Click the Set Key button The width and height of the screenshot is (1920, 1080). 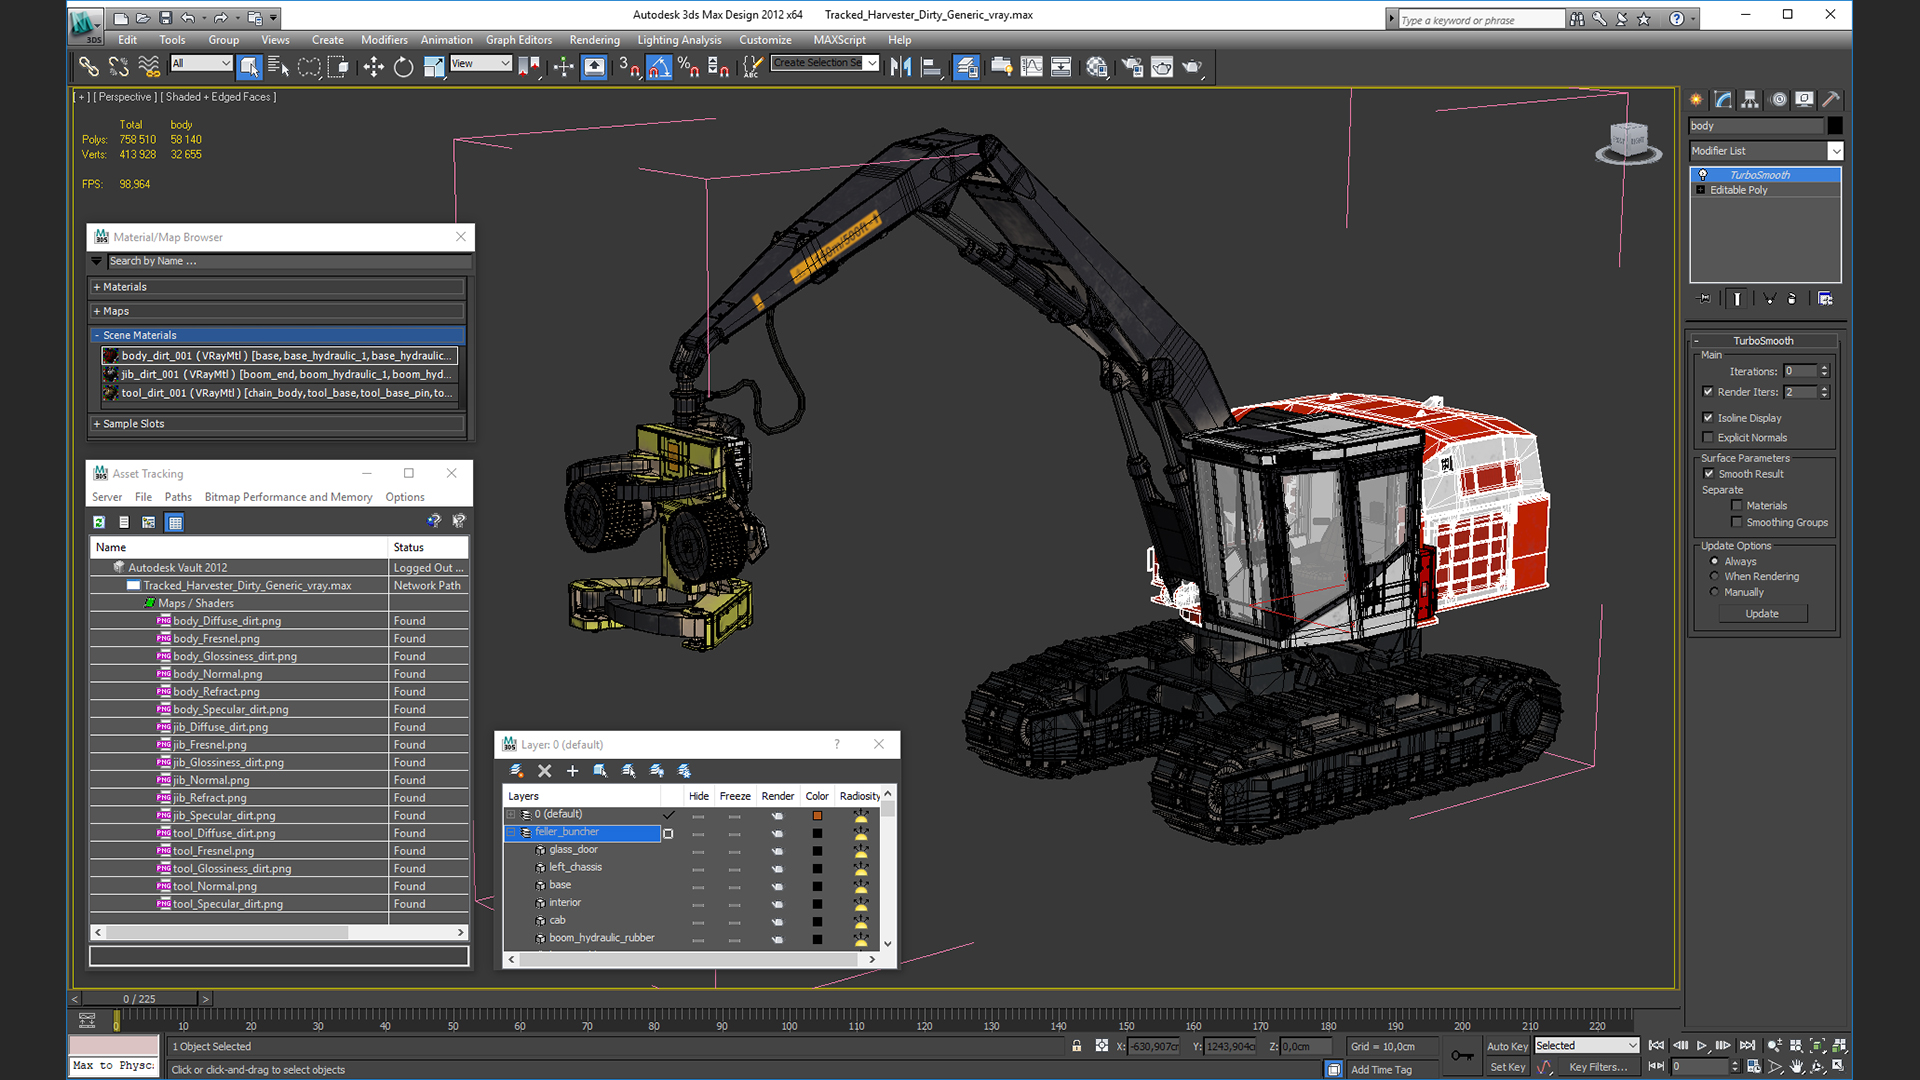click(x=1506, y=1067)
